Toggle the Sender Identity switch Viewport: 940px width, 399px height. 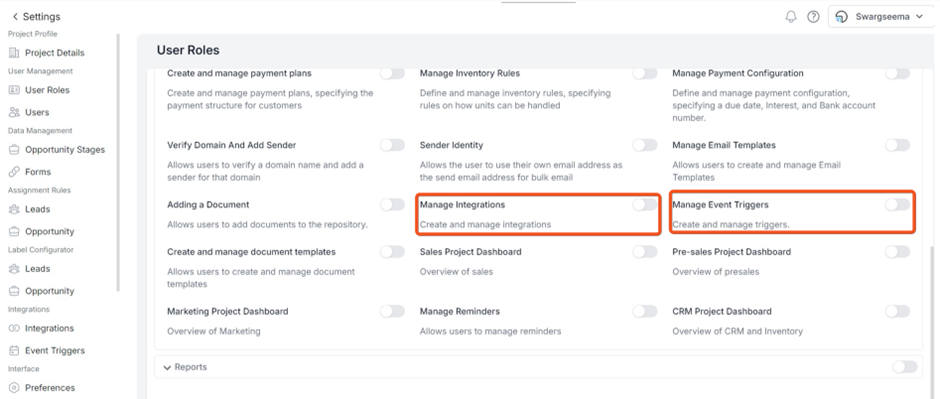click(x=644, y=145)
